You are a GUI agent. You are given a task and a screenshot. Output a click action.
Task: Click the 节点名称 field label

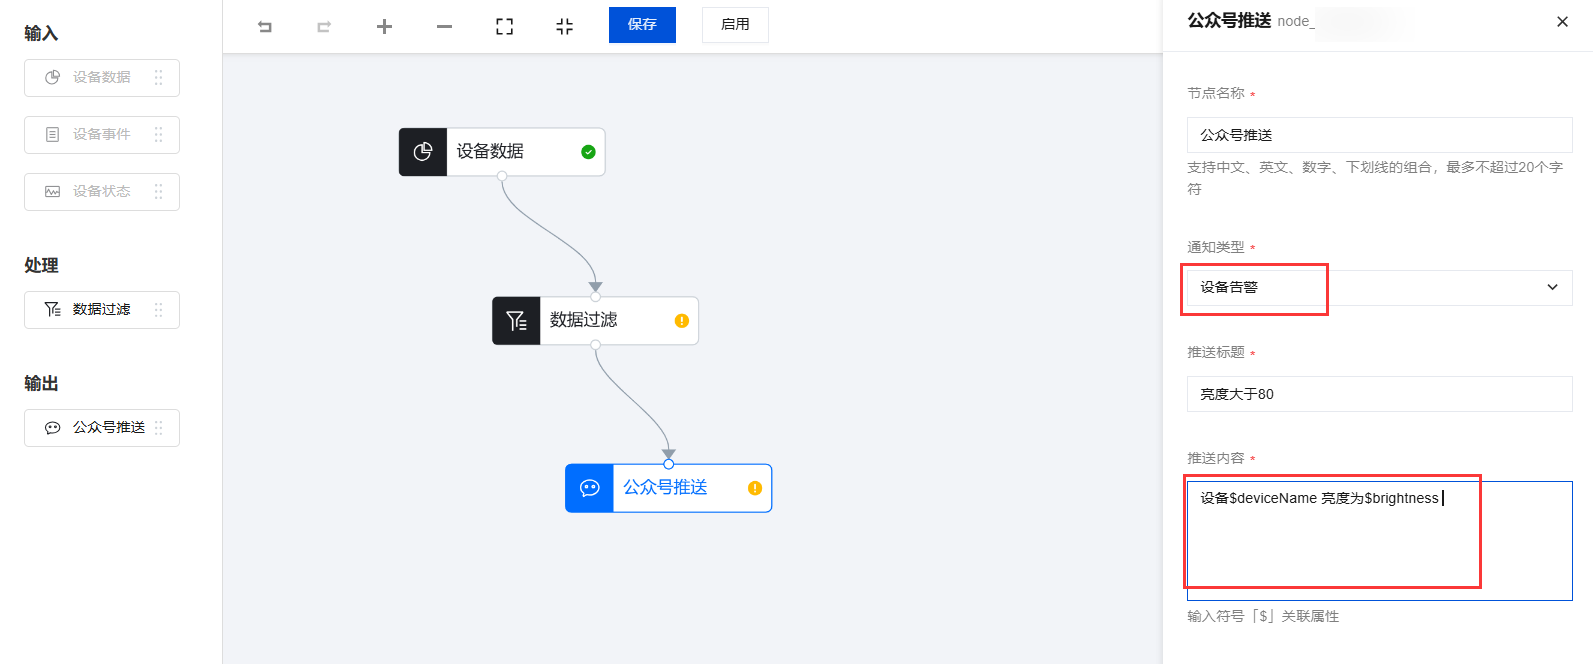tap(1216, 93)
